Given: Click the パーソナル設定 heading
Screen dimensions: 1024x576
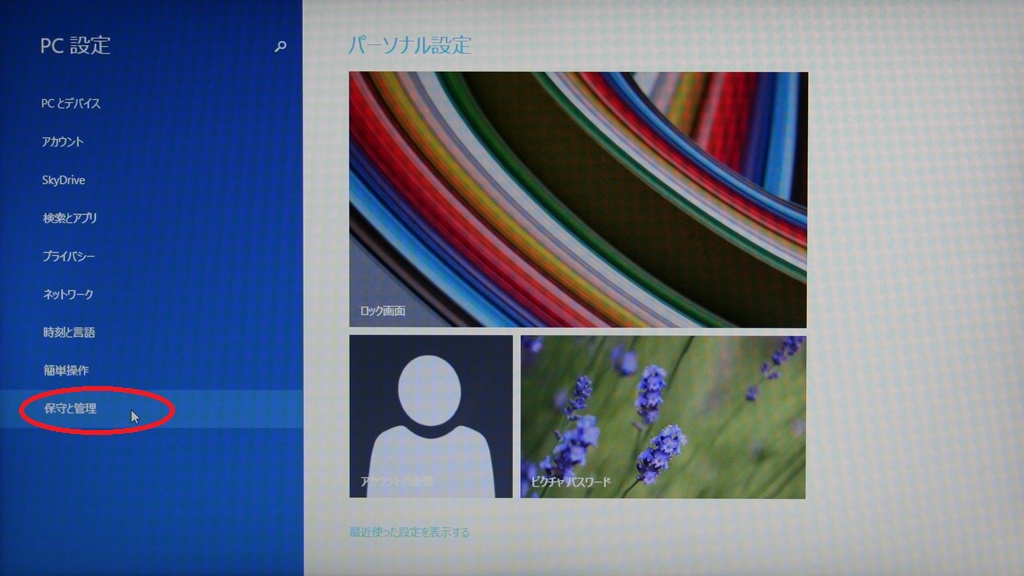Looking at the screenshot, I should pyautogui.click(x=409, y=45).
